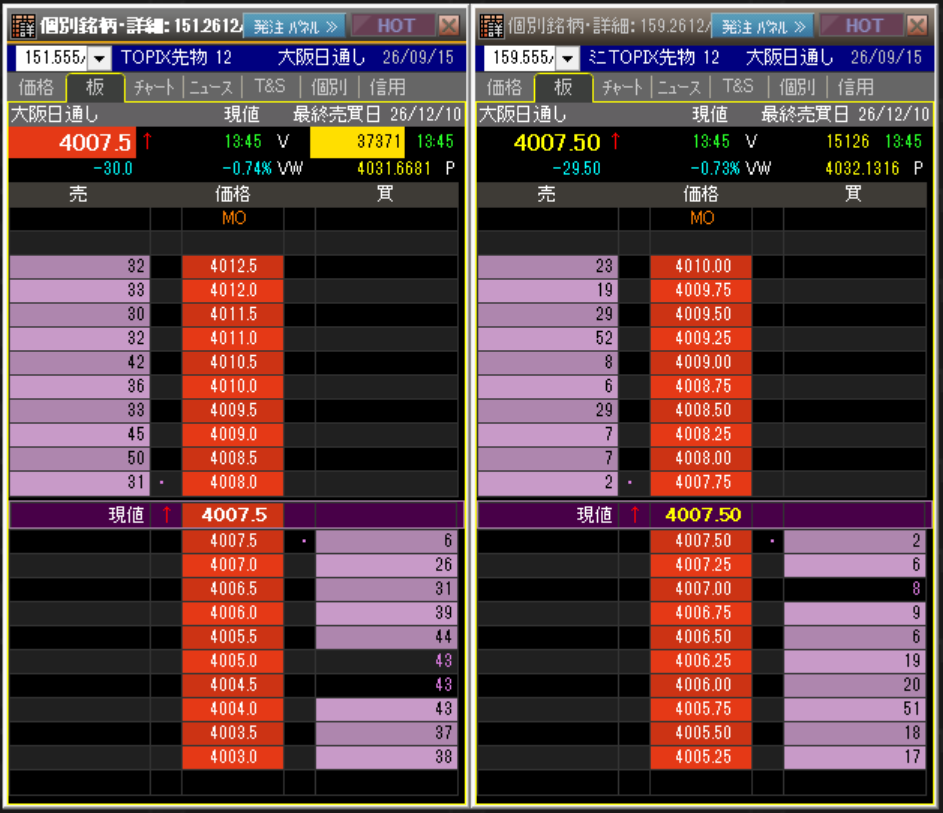Screen dimensions: 943x813
Task: Expand the 151.555 symbol code dropdown
Action: 100,58
